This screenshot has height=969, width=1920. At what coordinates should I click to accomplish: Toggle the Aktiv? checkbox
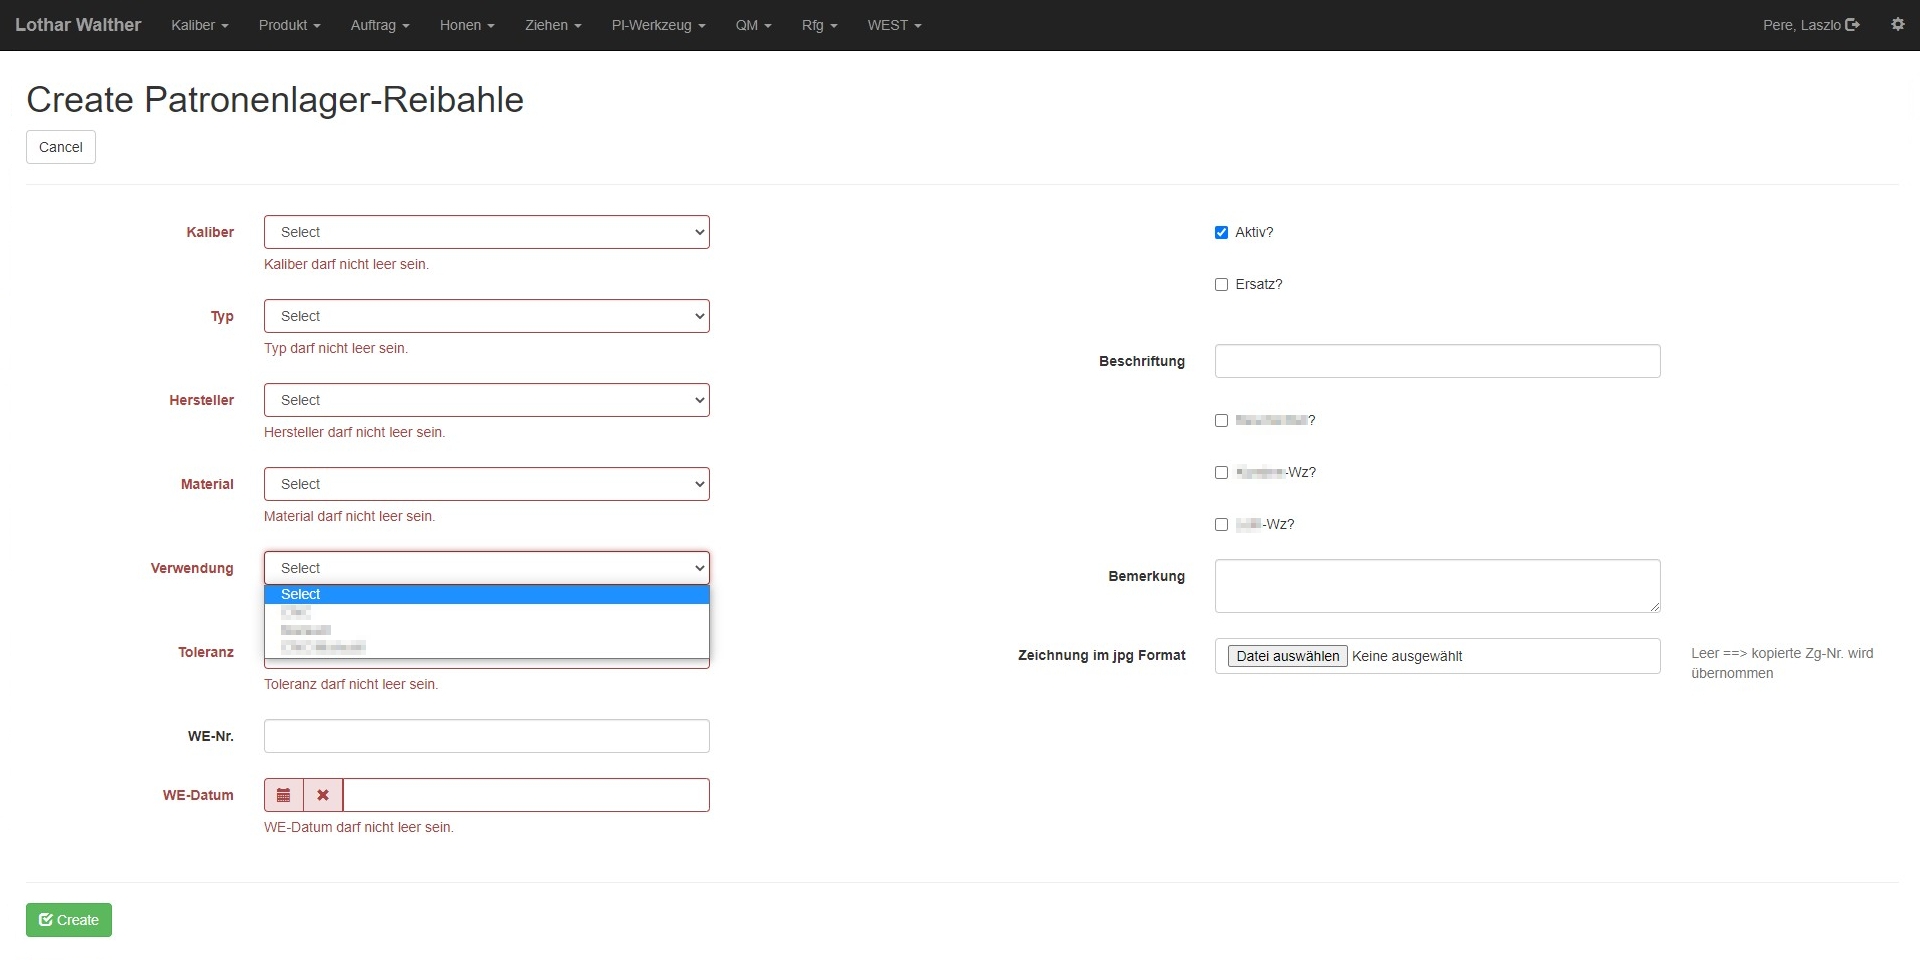point(1221,233)
